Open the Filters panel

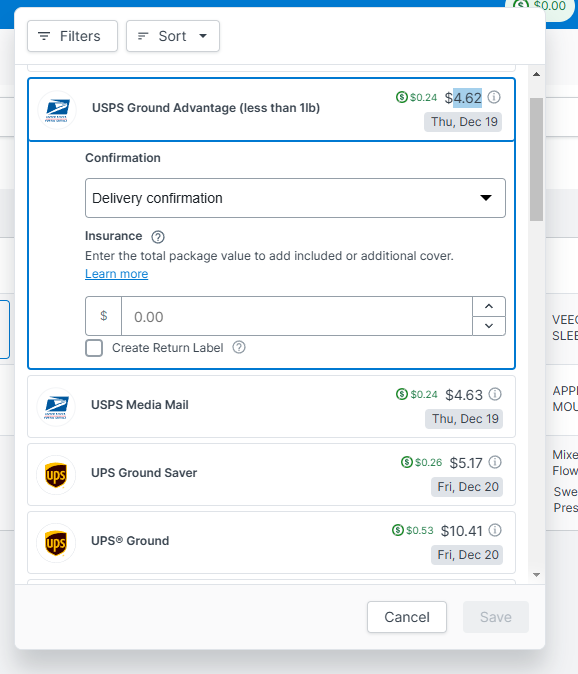tap(72, 36)
